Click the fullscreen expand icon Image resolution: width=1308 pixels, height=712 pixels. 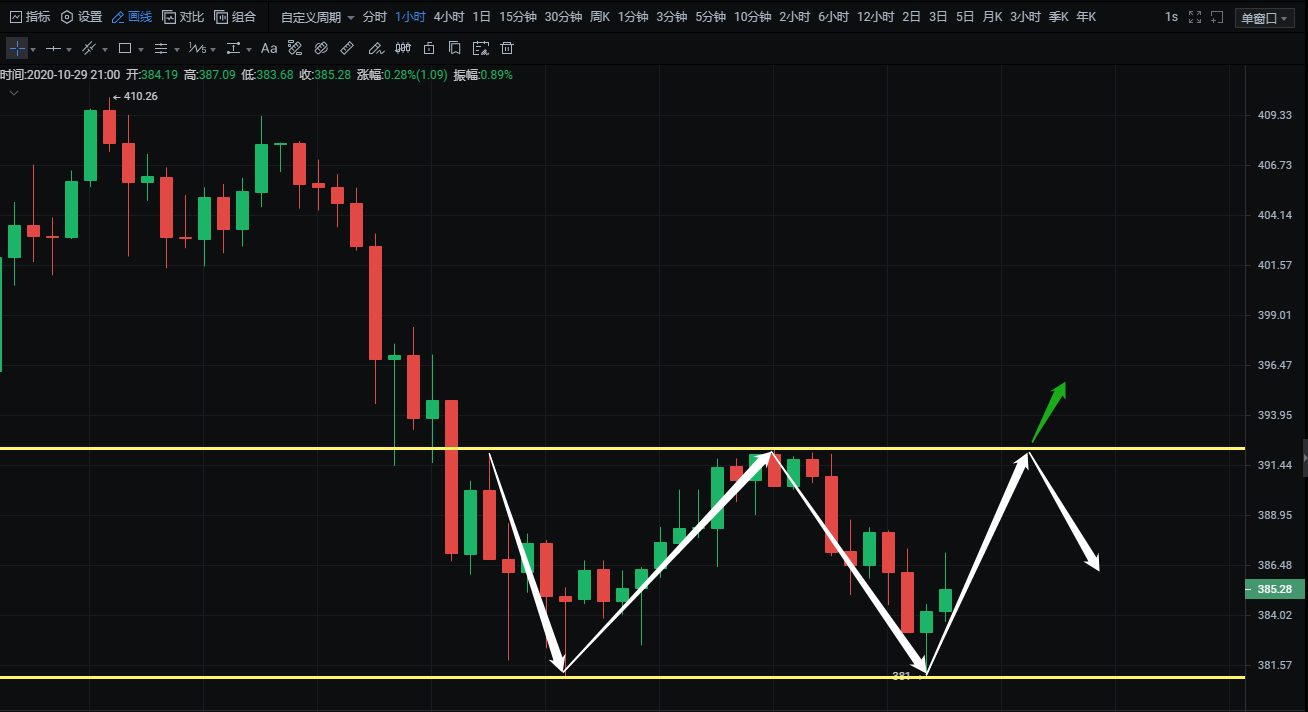[x=1194, y=17]
